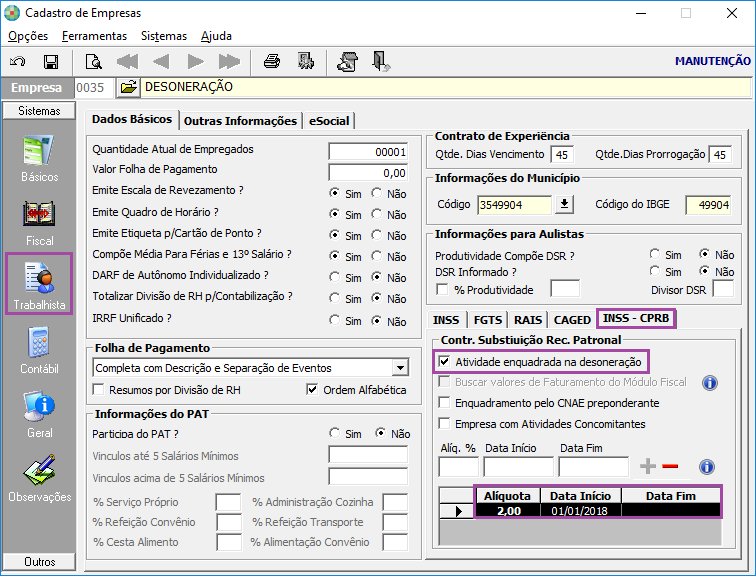Screen dimensions: 756x576
Task: Toggle Ordem Alfabética checkbox
Action: (x=312, y=389)
